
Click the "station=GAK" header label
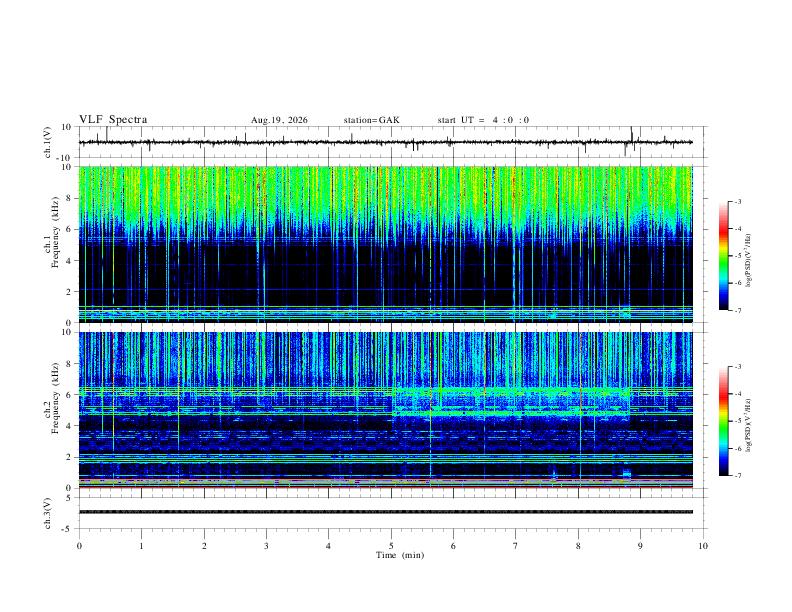(371, 120)
